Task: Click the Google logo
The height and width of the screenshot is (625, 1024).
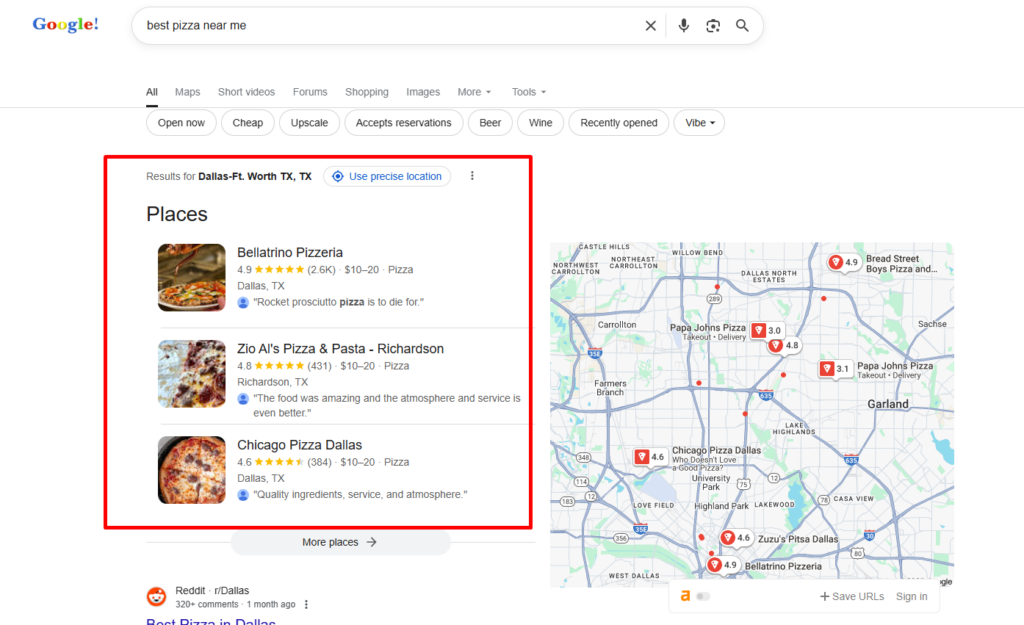Action: [64, 24]
